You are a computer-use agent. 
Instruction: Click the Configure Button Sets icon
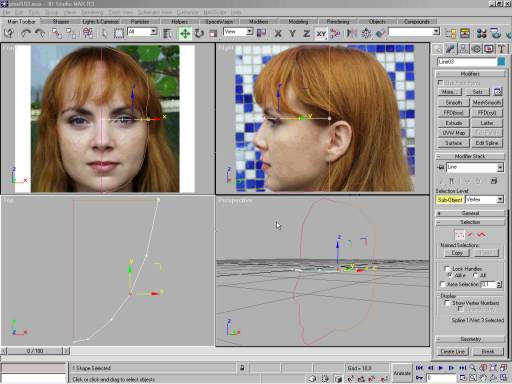[498, 92]
